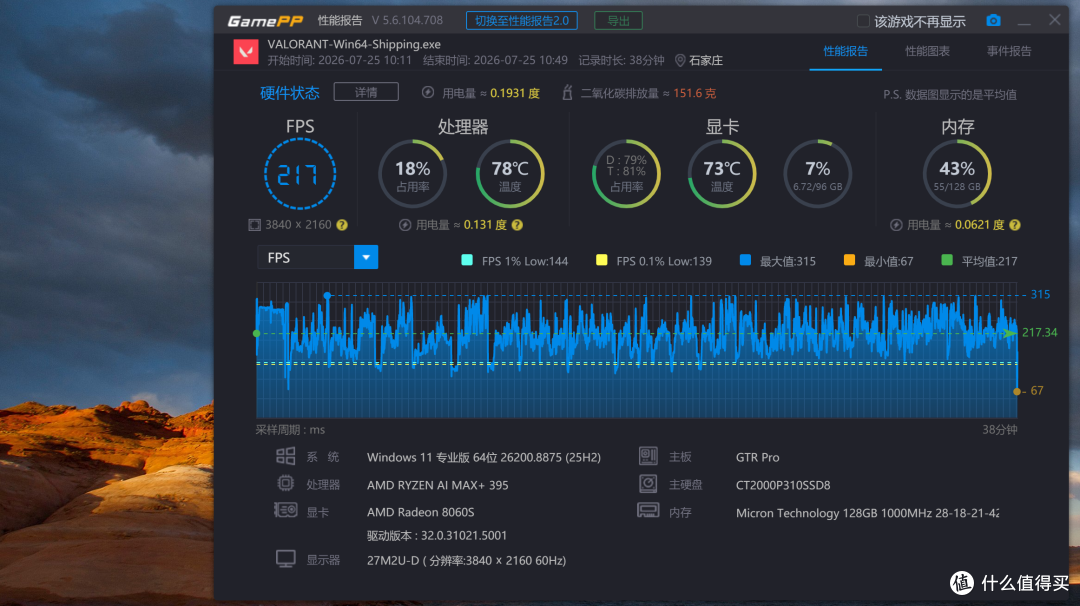Click the memory 43% usage gauge
Image resolution: width=1080 pixels, height=606 pixels.
point(957,174)
